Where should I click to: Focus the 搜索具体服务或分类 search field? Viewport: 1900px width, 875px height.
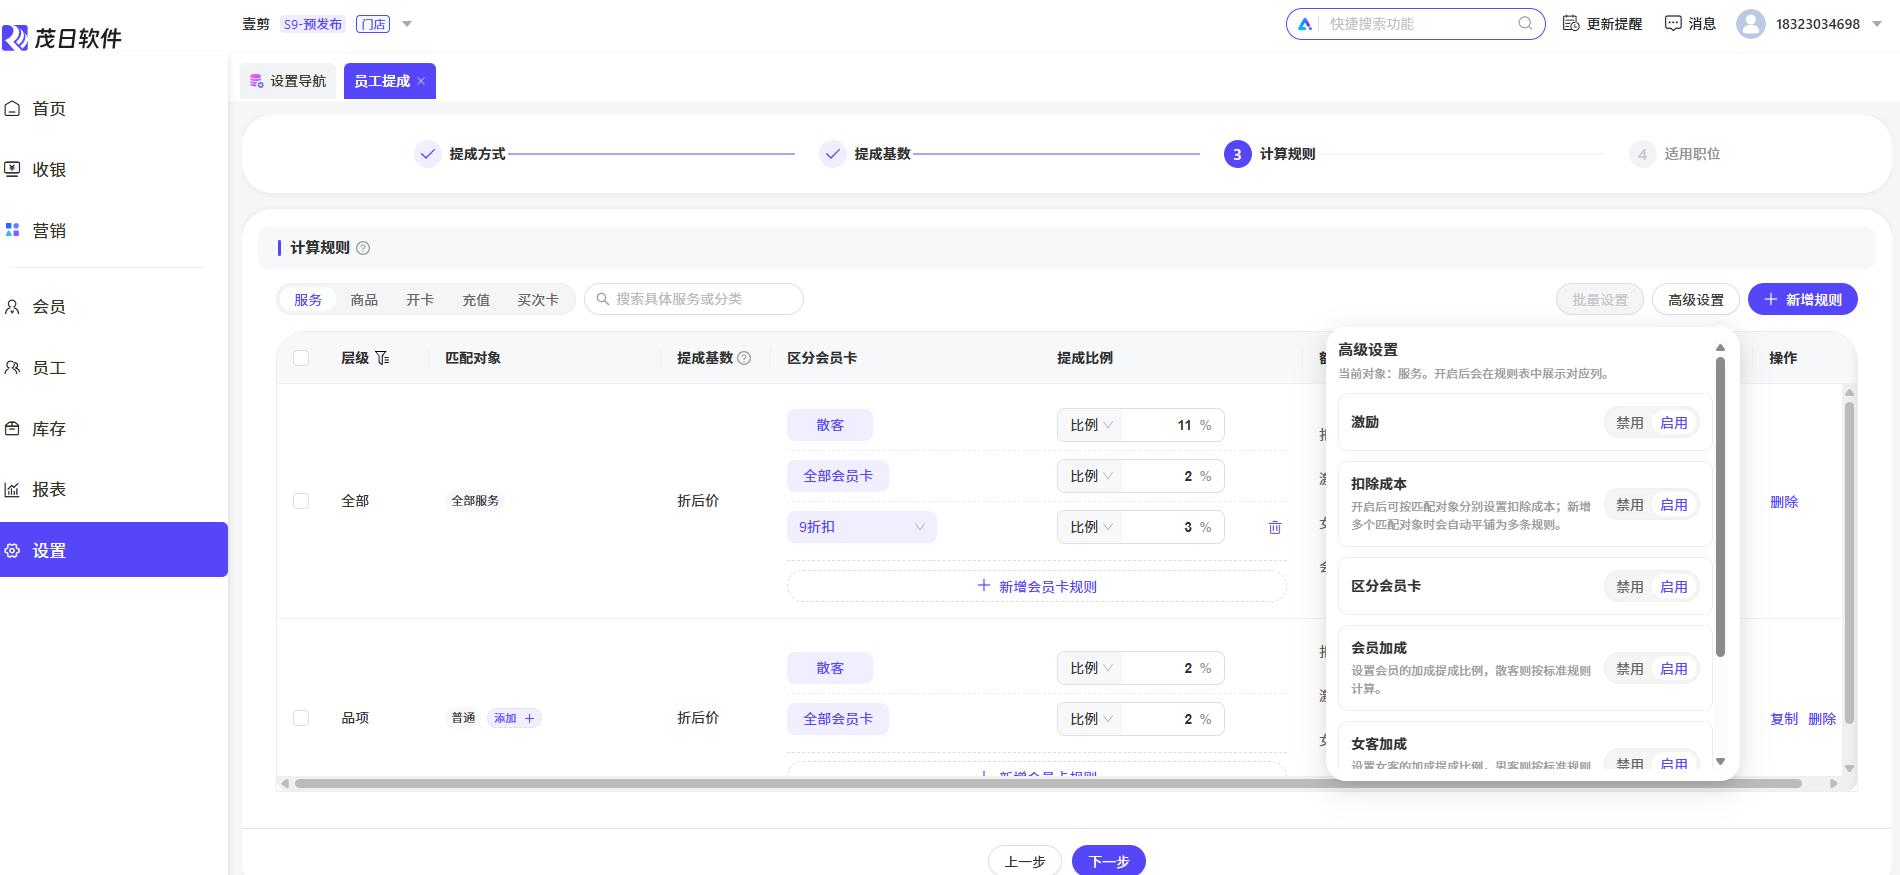[x=694, y=299]
